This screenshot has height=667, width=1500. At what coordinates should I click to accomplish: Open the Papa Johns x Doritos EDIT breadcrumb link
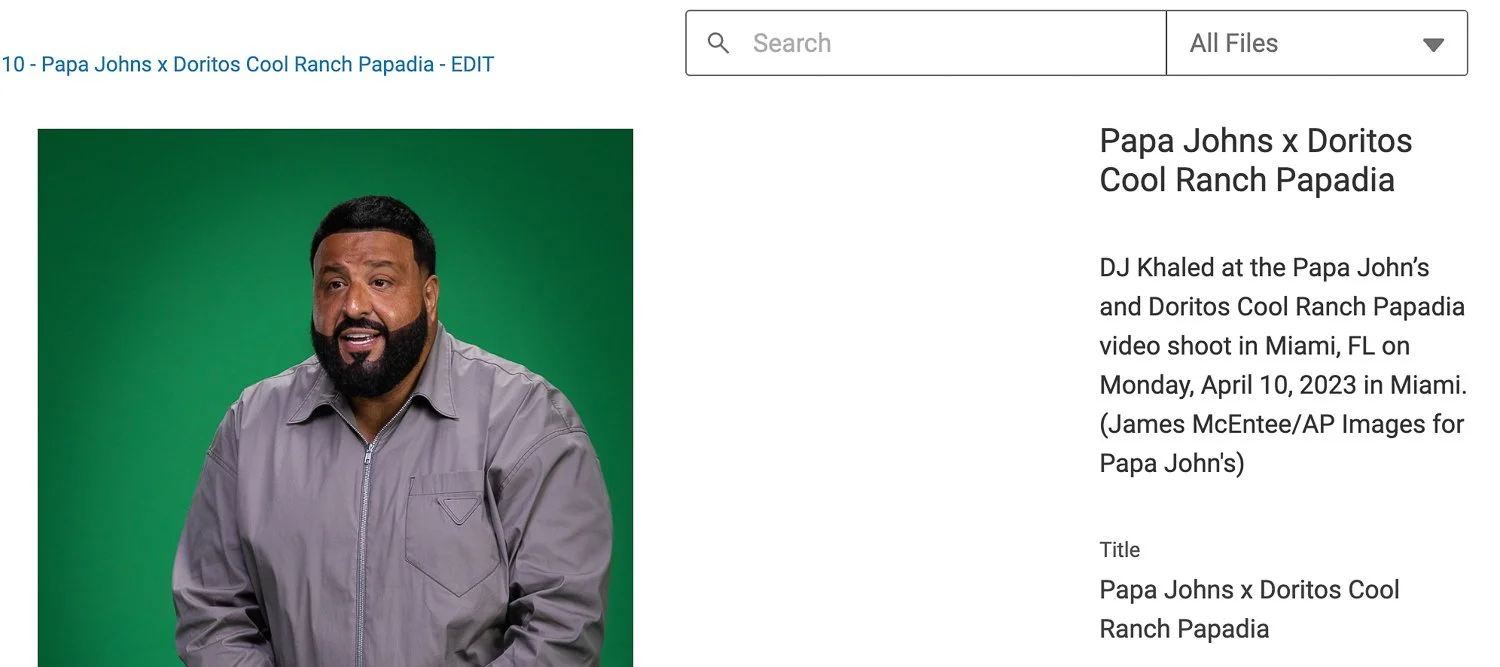pos(248,65)
